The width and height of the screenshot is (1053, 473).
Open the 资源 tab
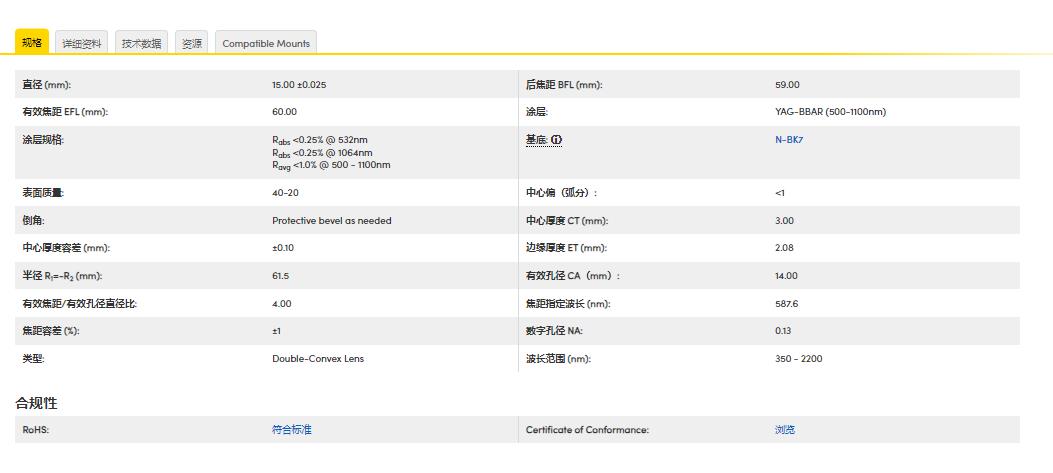point(191,43)
